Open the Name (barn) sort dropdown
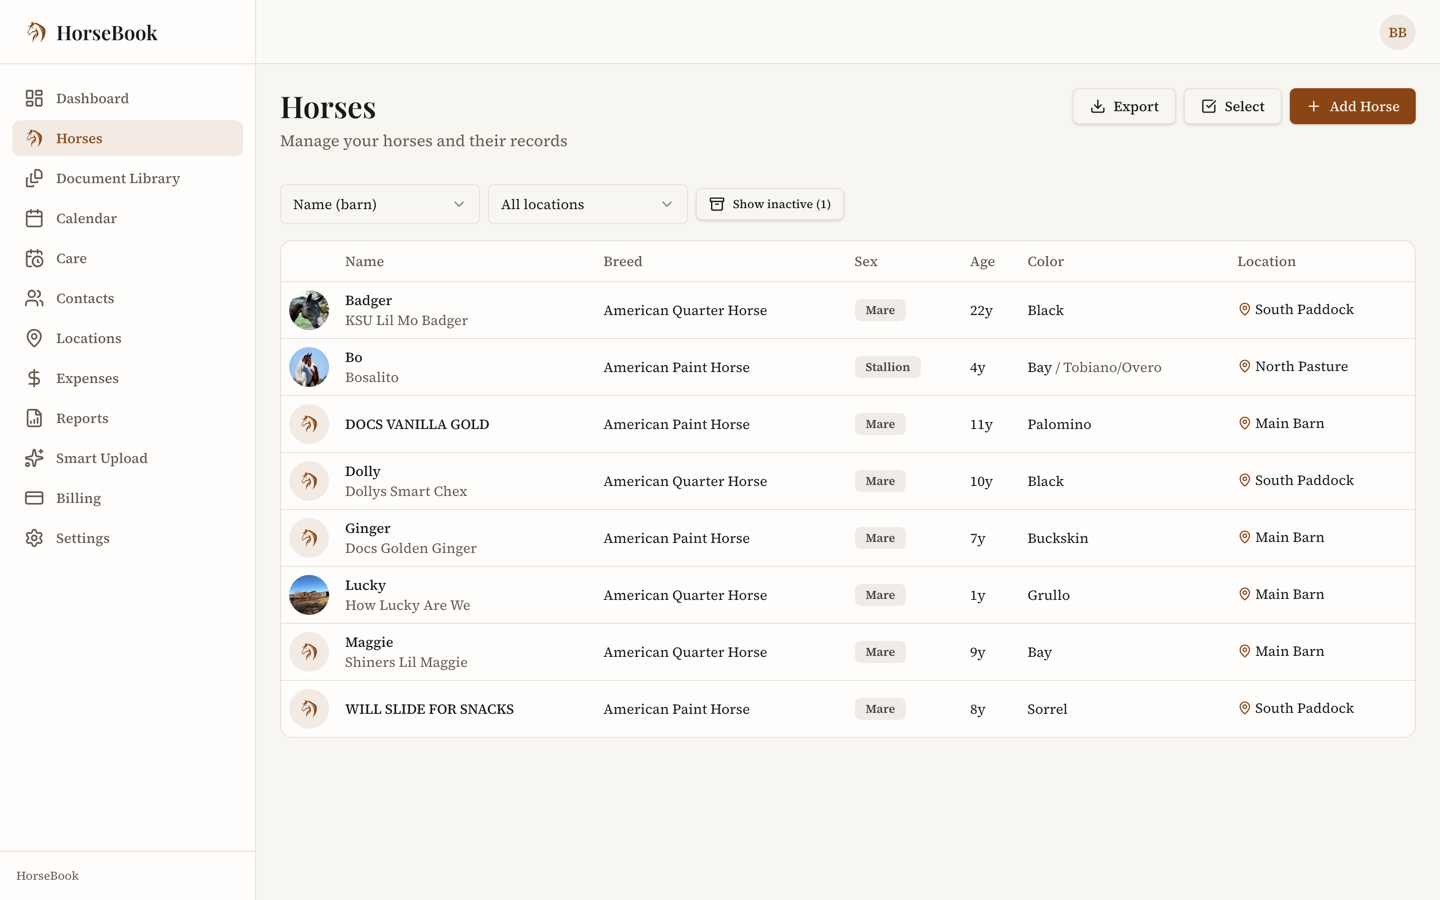This screenshot has width=1440, height=900. pyautogui.click(x=380, y=204)
